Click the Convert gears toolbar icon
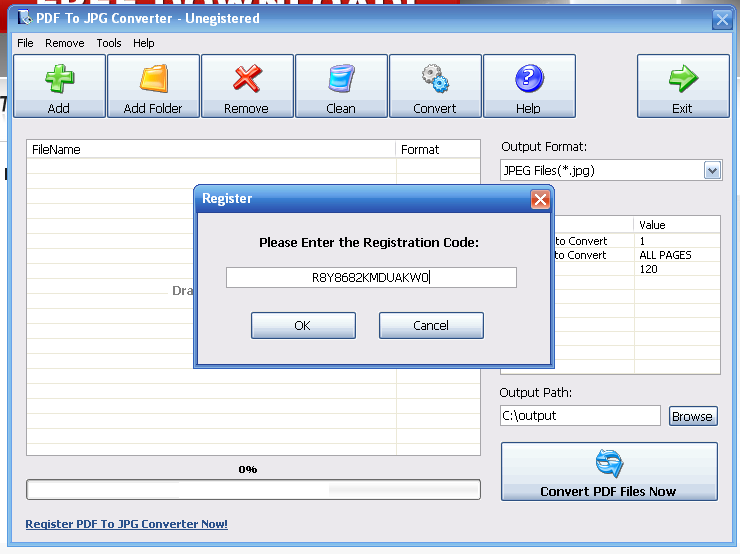 pos(435,79)
